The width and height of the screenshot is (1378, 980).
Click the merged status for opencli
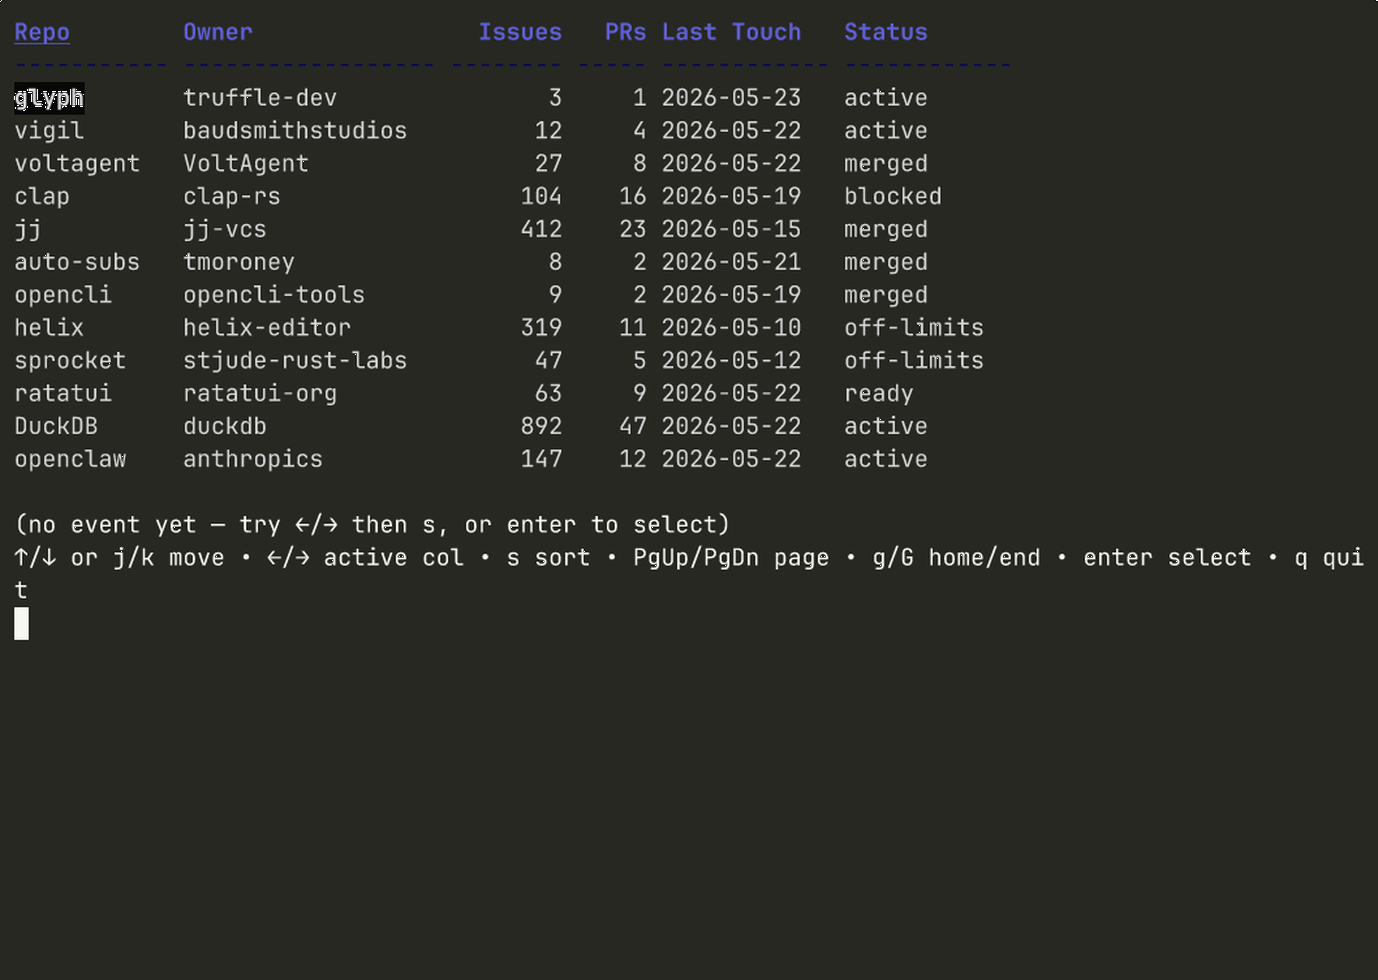(x=886, y=295)
